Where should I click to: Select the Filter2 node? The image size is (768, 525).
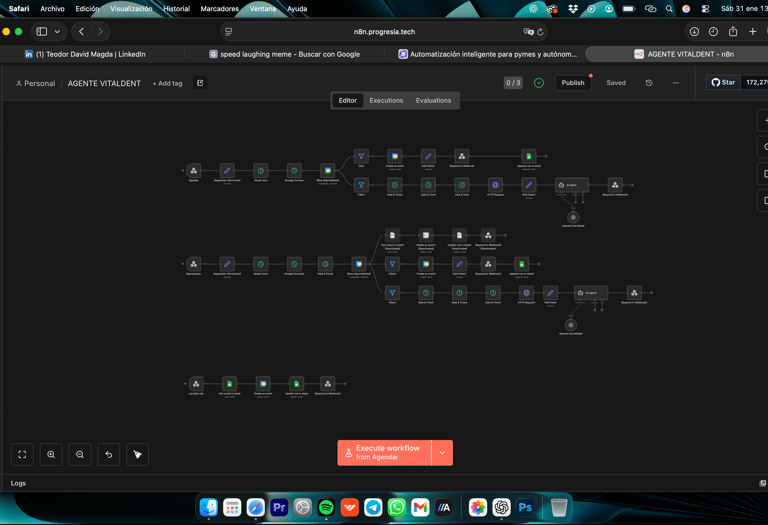click(x=392, y=264)
